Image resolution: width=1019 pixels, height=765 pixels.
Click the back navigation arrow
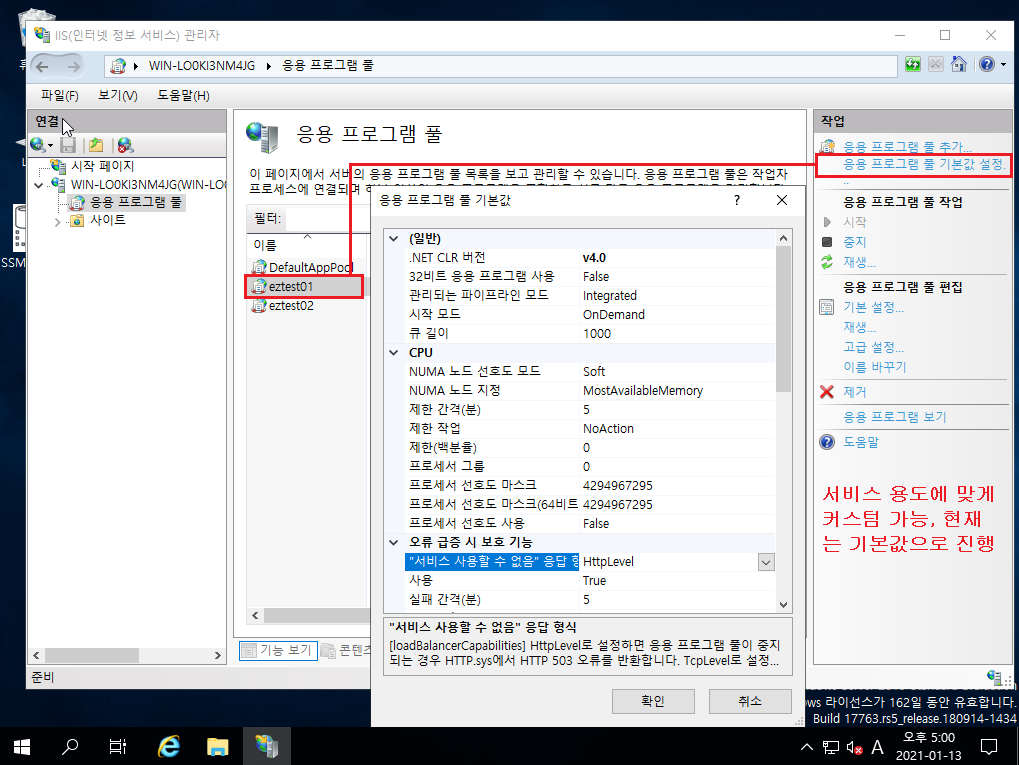tap(42, 66)
